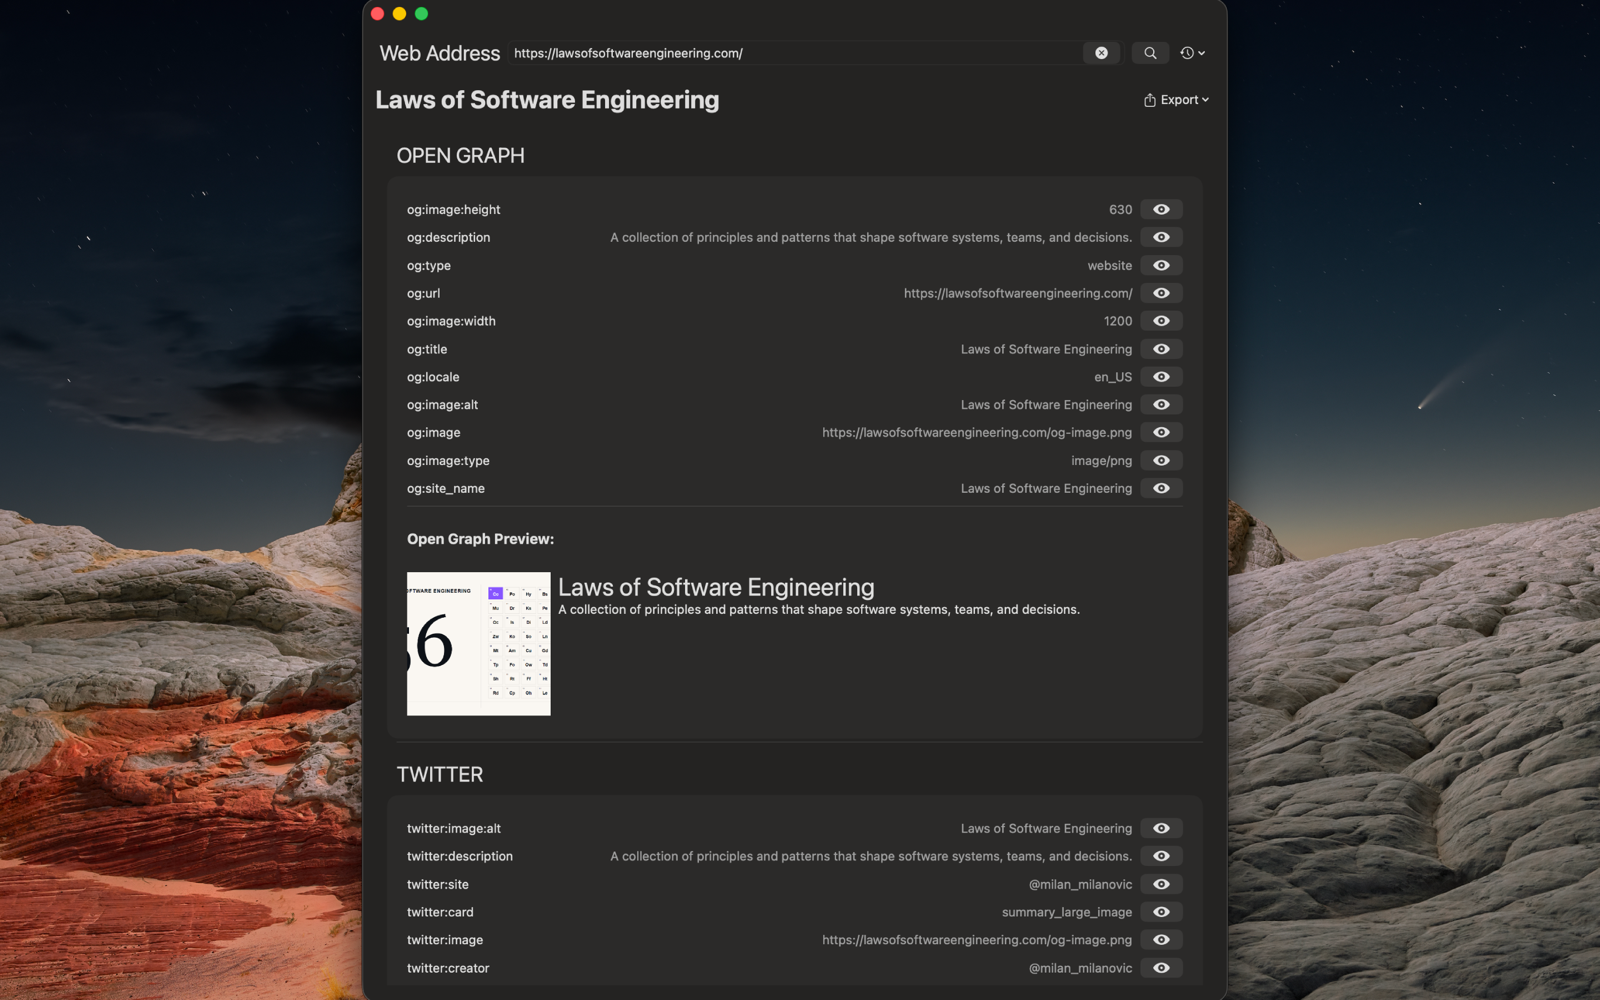Click the twitter:image URL value
This screenshot has width=1600, height=1000.
click(x=977, y=940)
